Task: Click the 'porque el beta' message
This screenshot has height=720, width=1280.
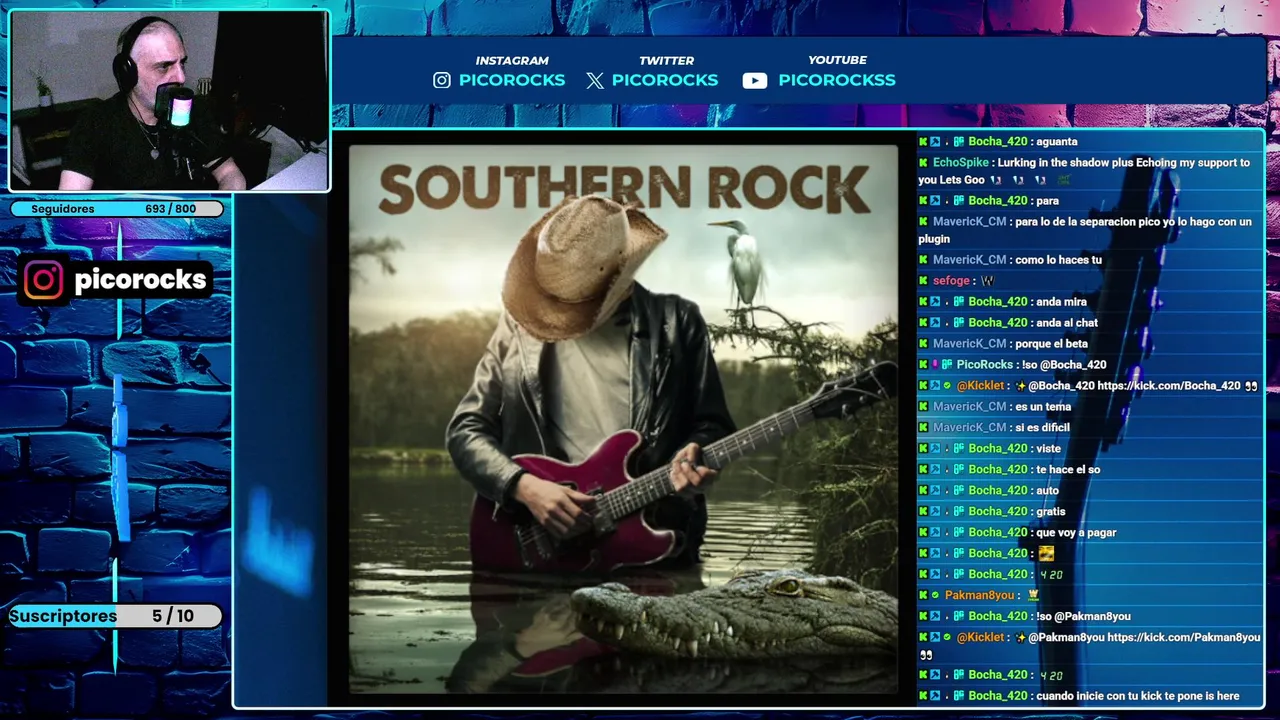Action: pyautogui.click(x=1051, y=344)
